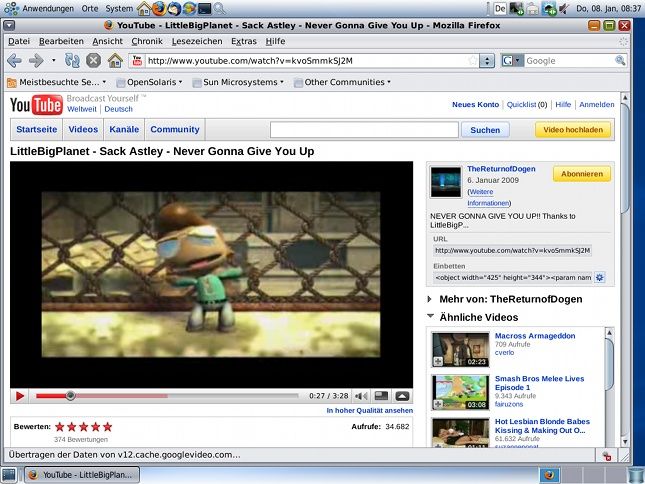Go back with the Firefox back arrow
645x484 pixels.
(14, 61)
